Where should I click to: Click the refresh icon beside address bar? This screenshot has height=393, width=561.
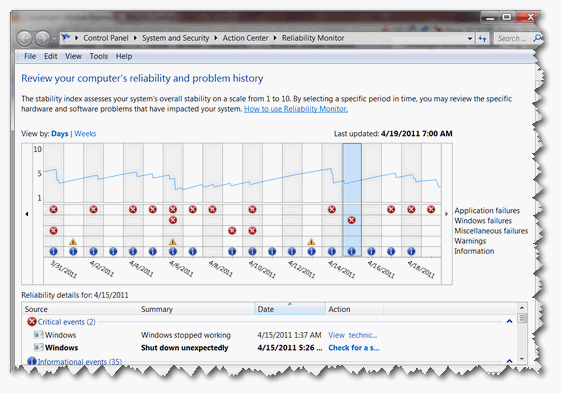click(x=482, y=38)
